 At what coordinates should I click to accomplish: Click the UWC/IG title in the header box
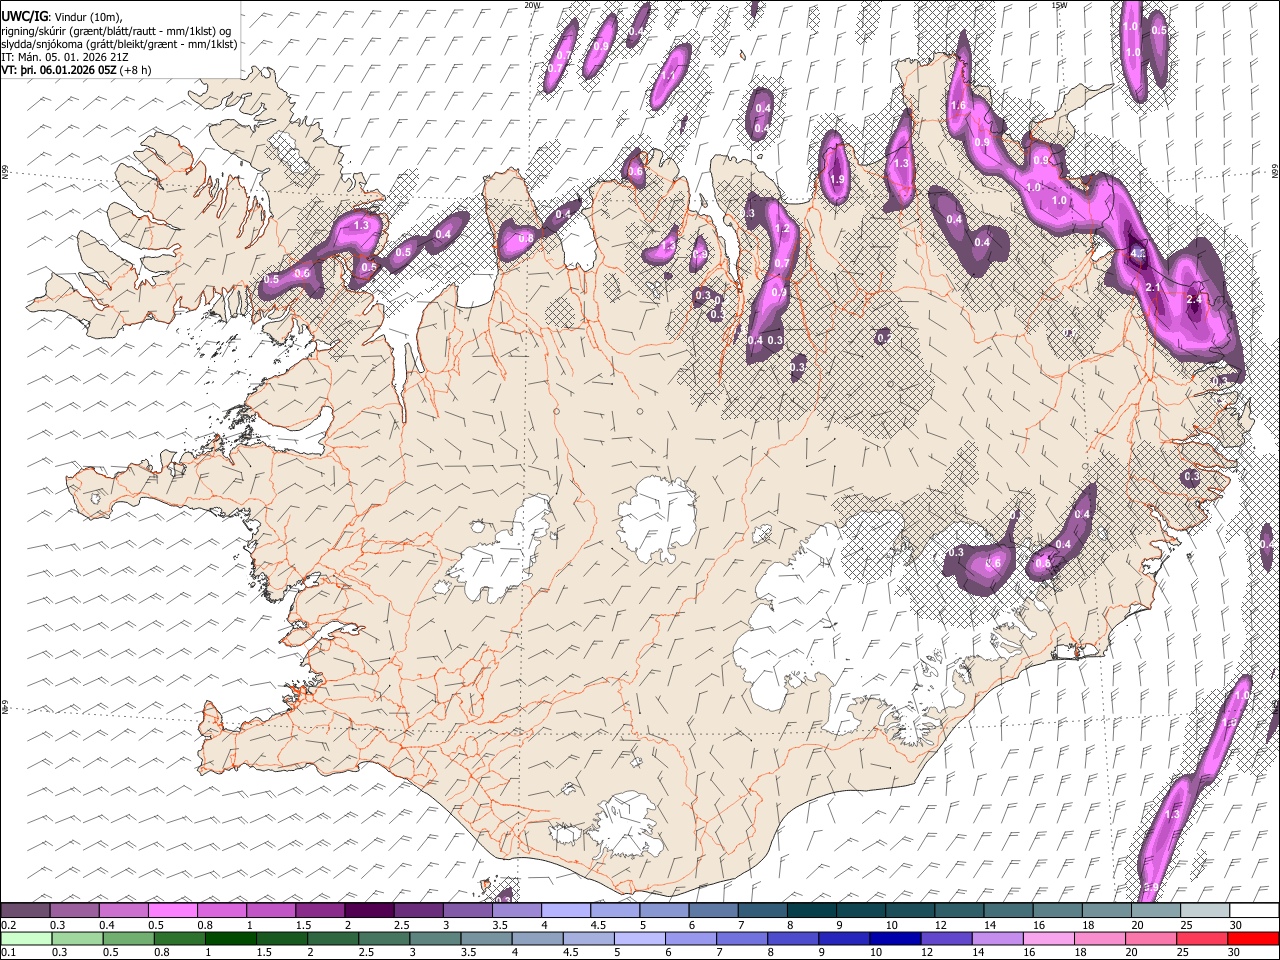coord(22,17)
